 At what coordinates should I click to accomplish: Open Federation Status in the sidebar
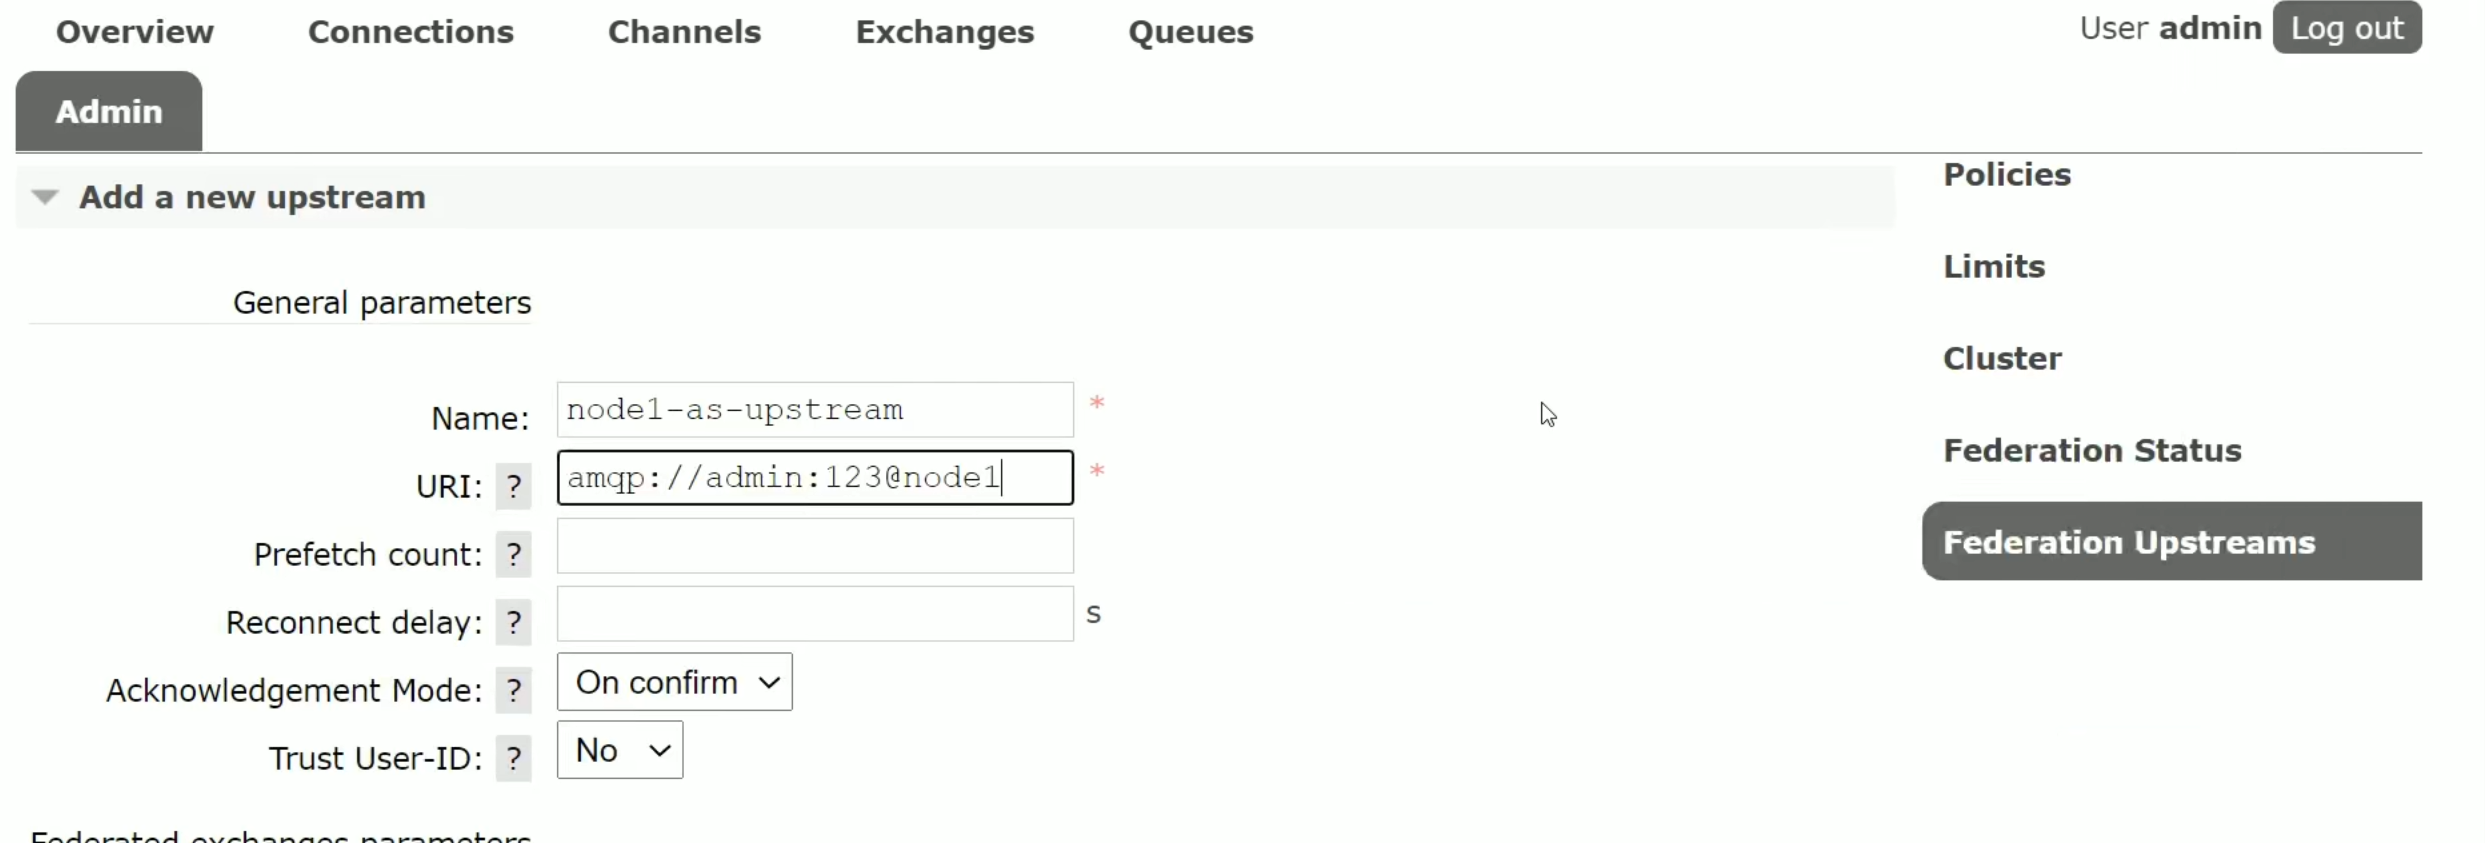[x=2092, y=451]
